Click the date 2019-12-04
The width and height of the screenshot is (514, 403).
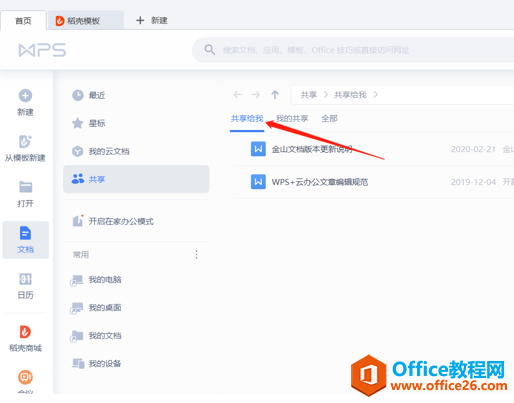tap(473, 182)
